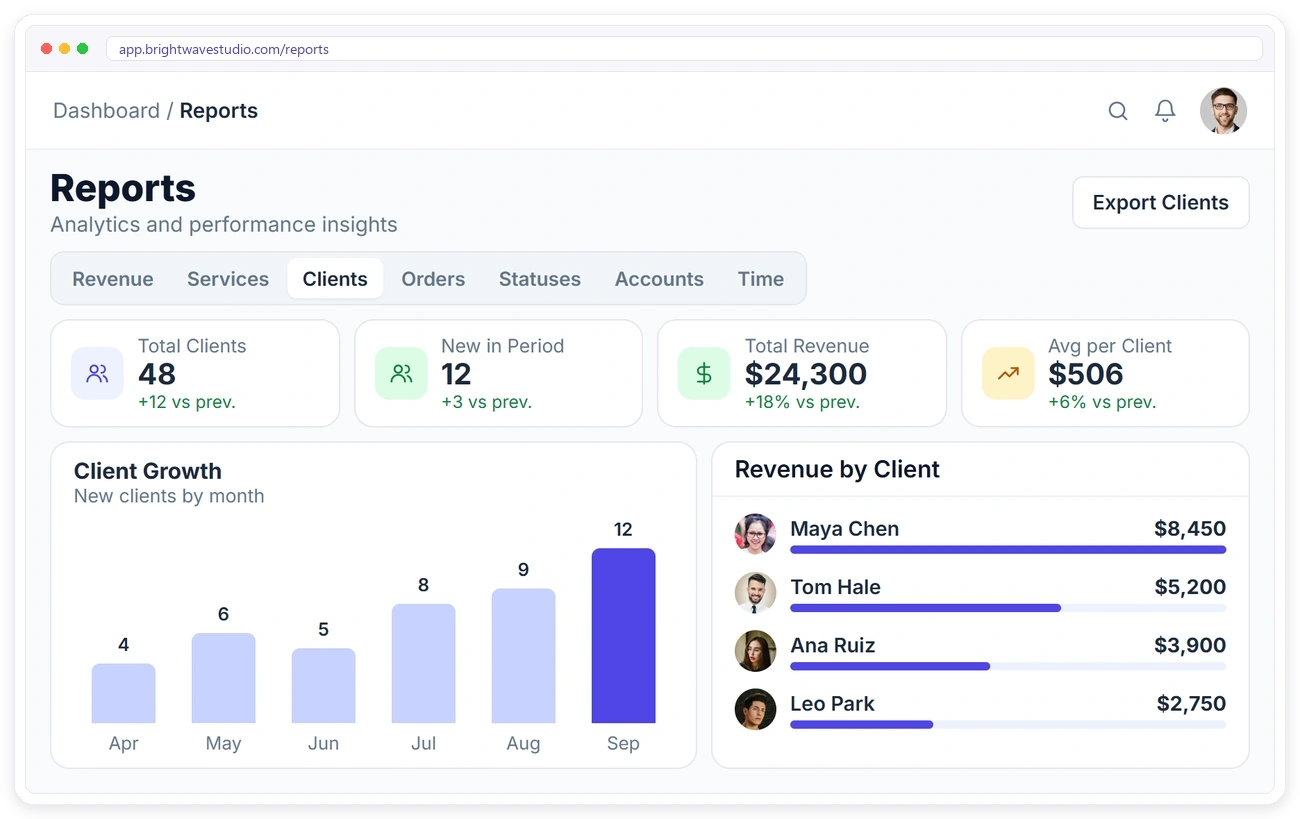Click the Export Clients button
The image size is (1300, 819).
click(1160, 203)
